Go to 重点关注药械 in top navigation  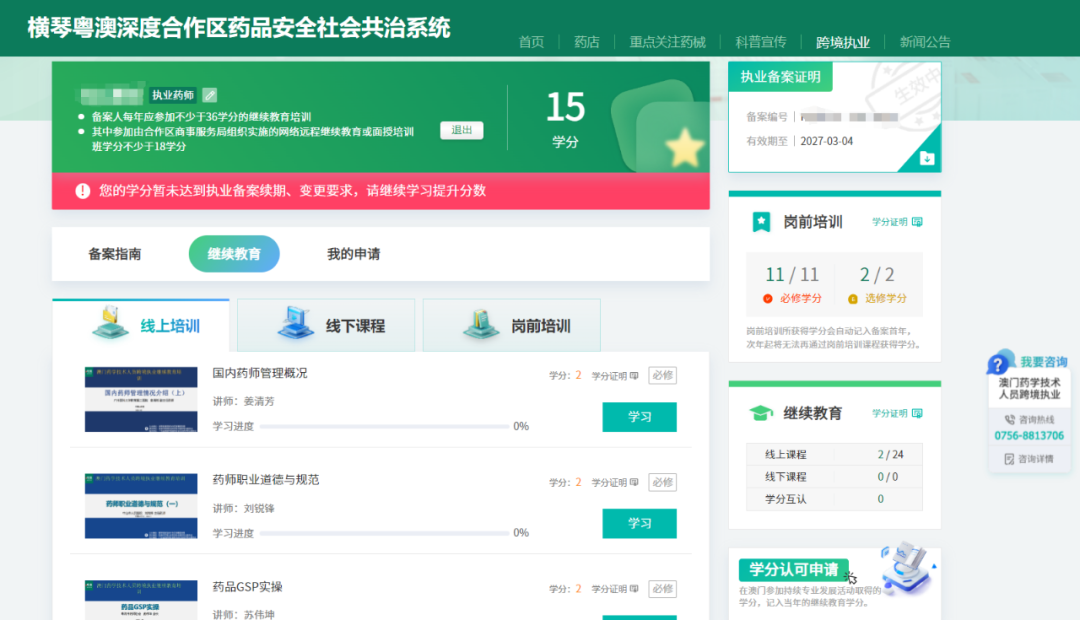[667, 42]
